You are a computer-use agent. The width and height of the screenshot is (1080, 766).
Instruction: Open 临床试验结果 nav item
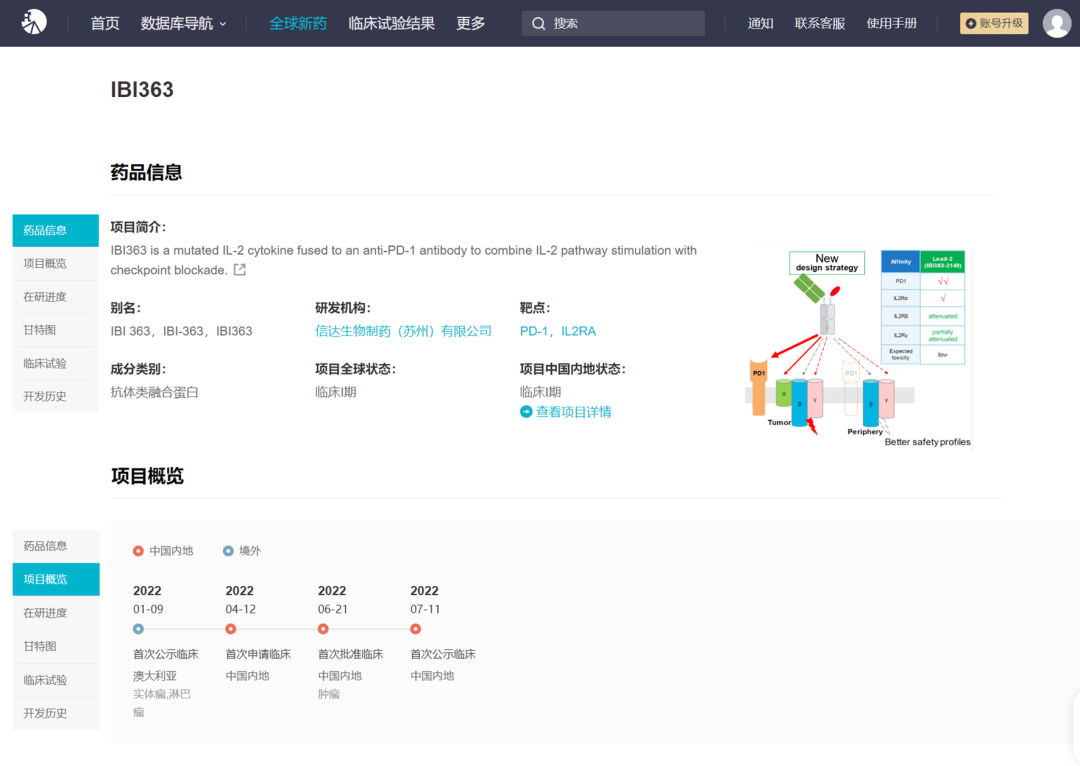391,23
